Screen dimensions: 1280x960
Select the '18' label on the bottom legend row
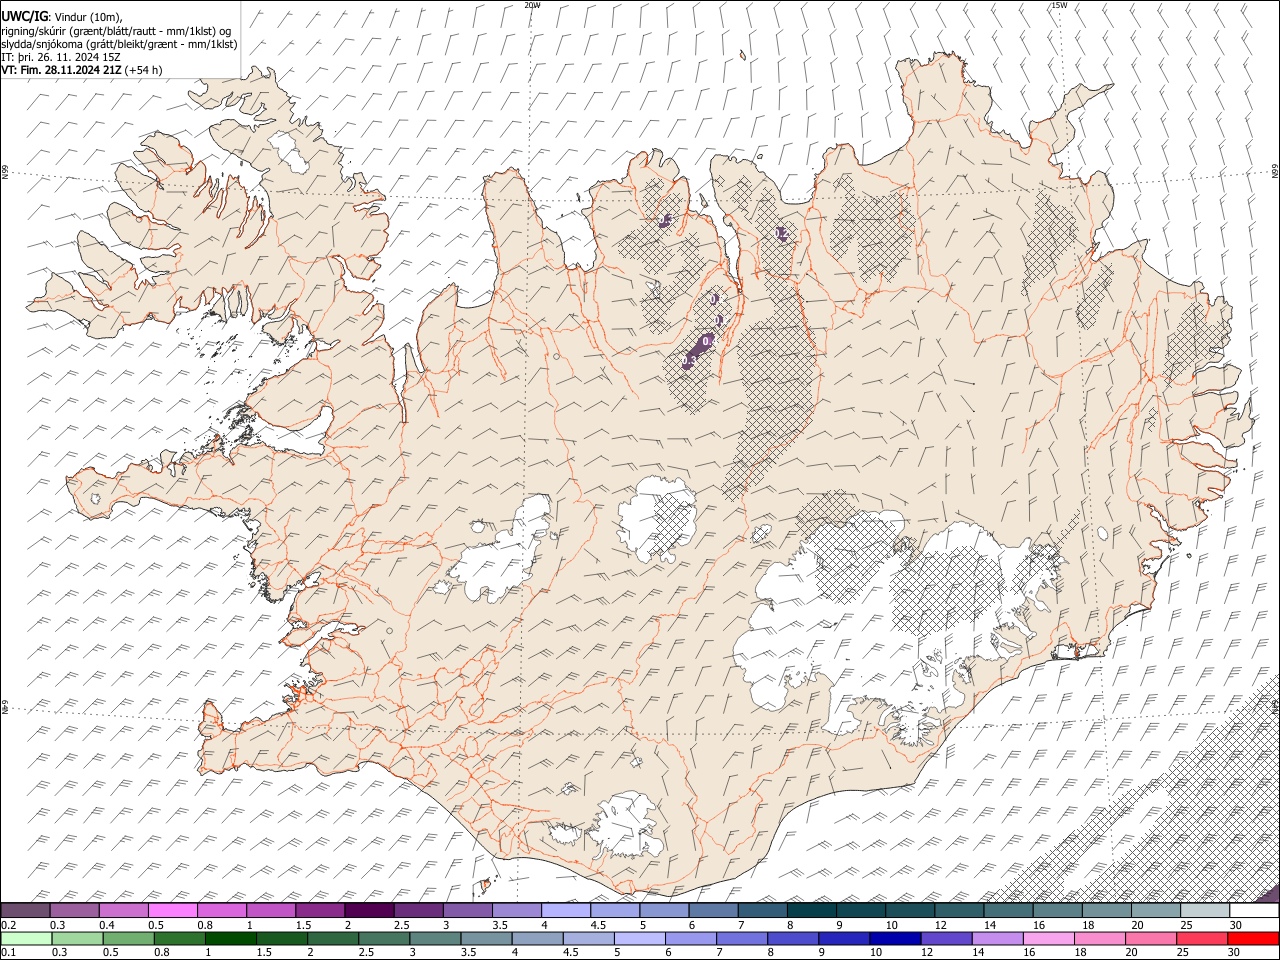click(x=1080, y=952)
